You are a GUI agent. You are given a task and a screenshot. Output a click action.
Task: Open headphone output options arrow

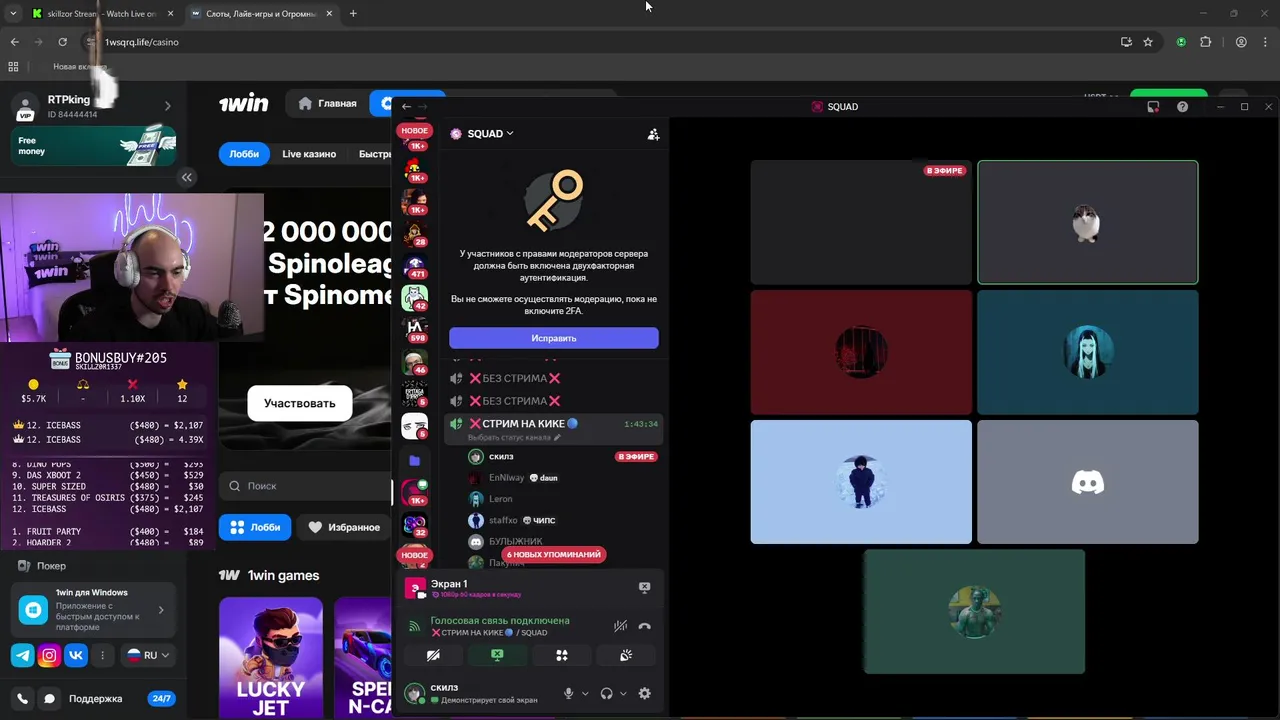[x=623, y=693]
